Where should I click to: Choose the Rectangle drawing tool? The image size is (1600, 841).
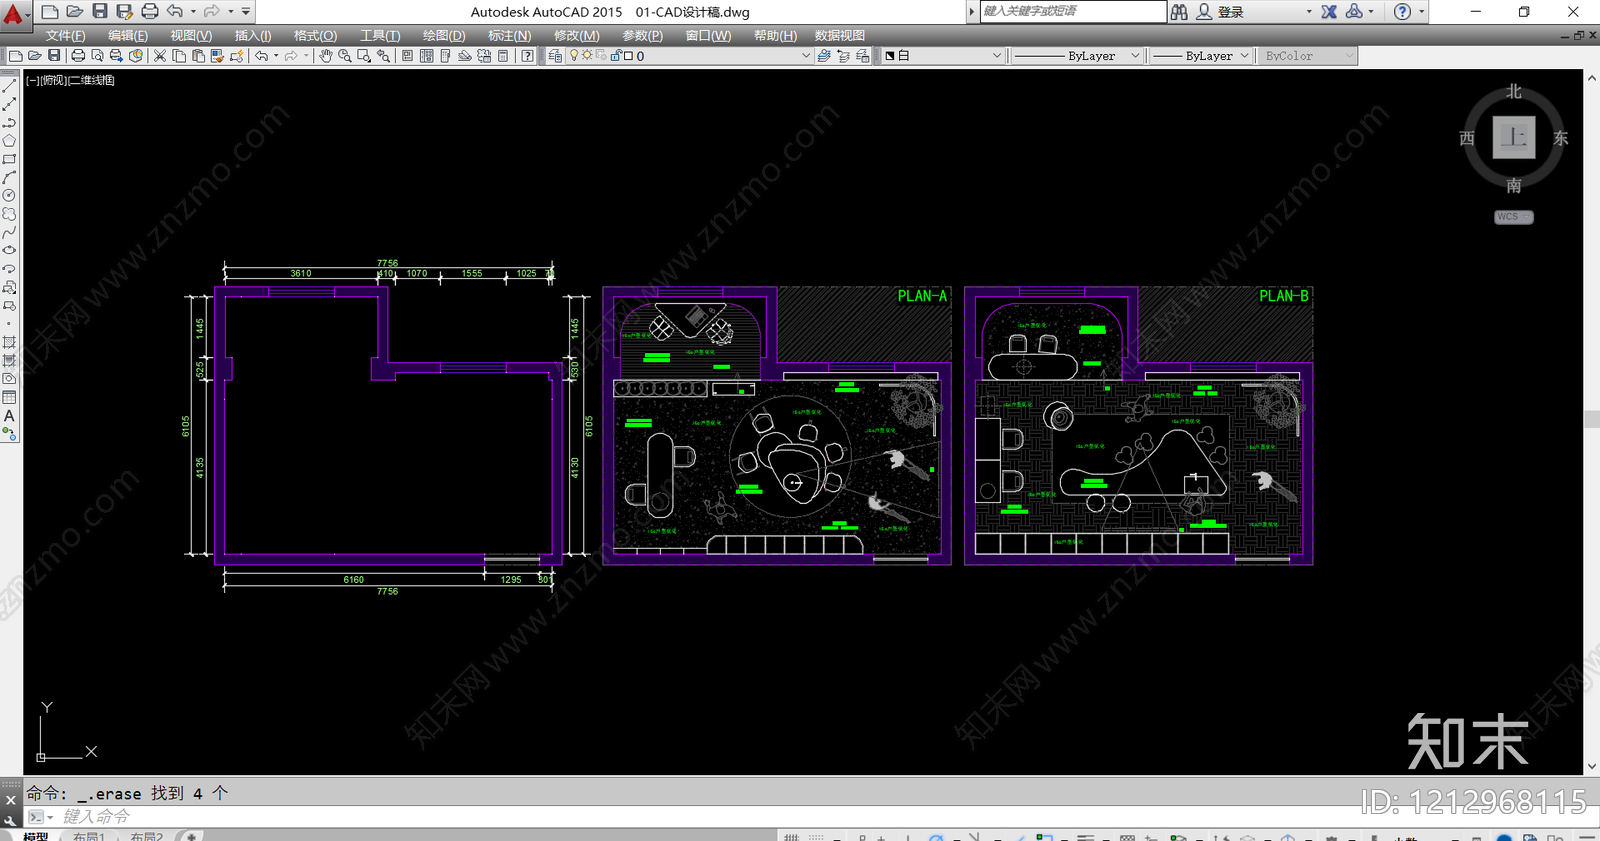point(9,159)
